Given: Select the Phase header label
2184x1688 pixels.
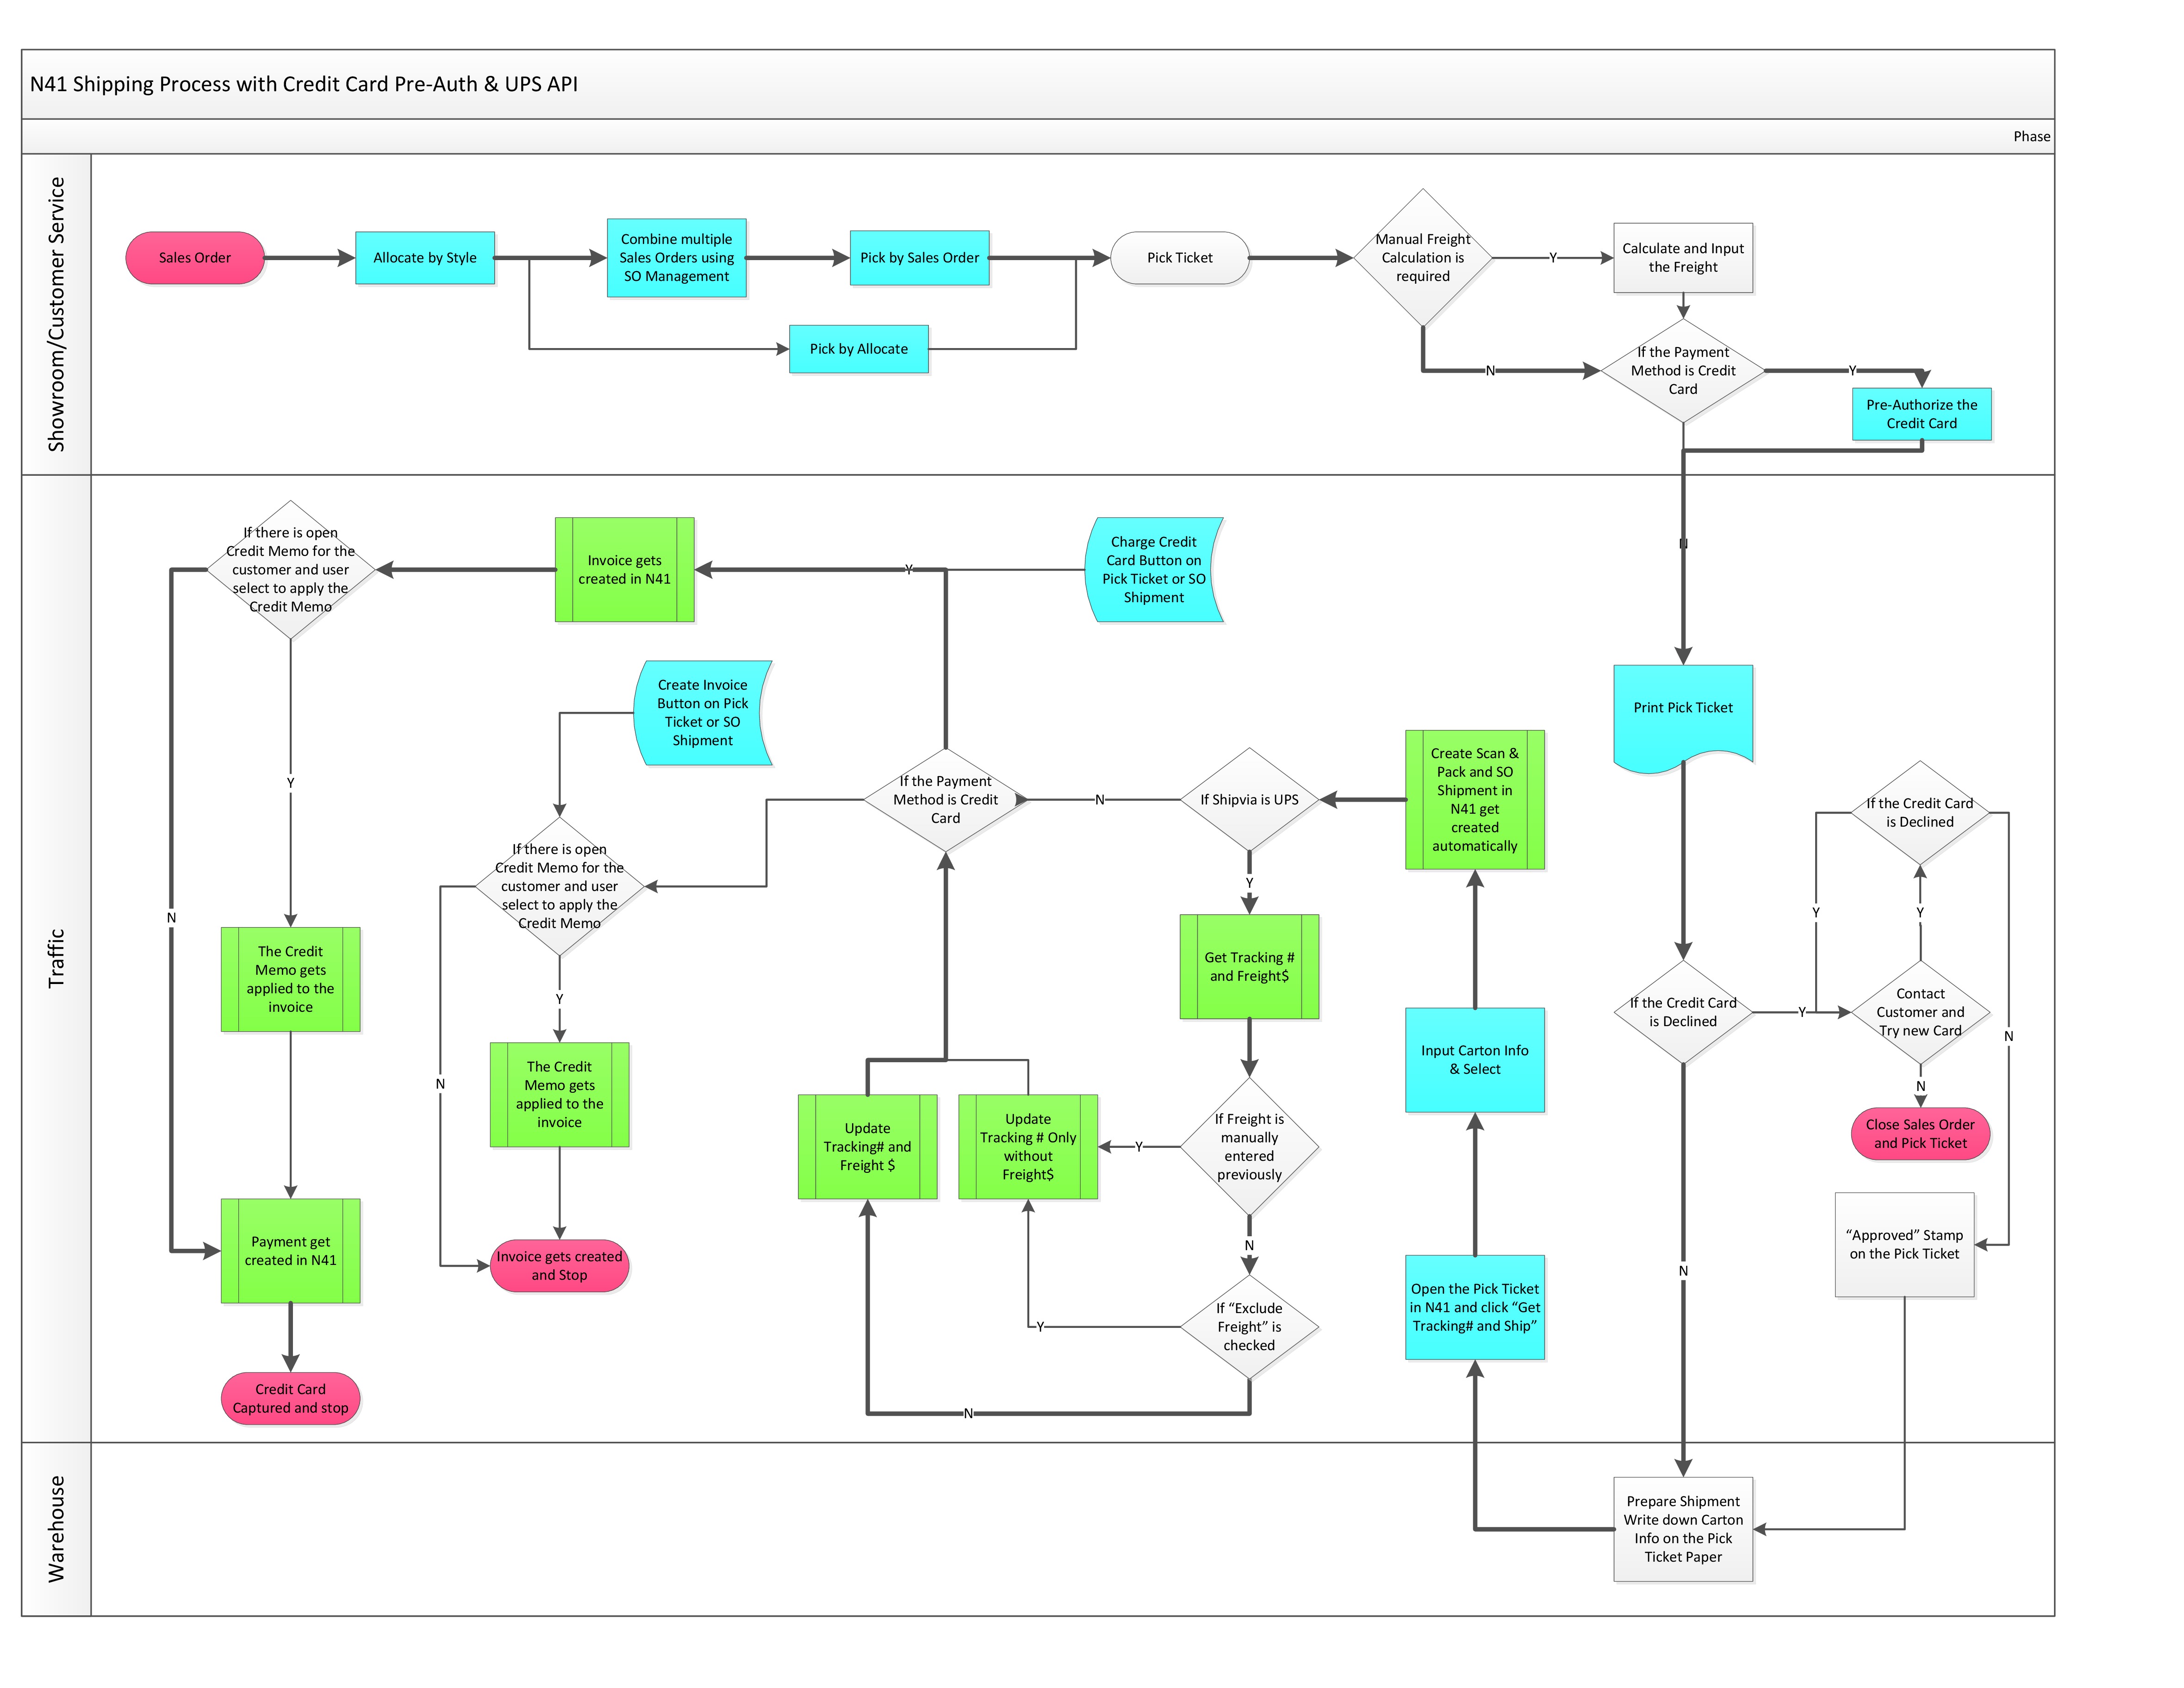Looking at the screenshot, I should click(2032, 136).
